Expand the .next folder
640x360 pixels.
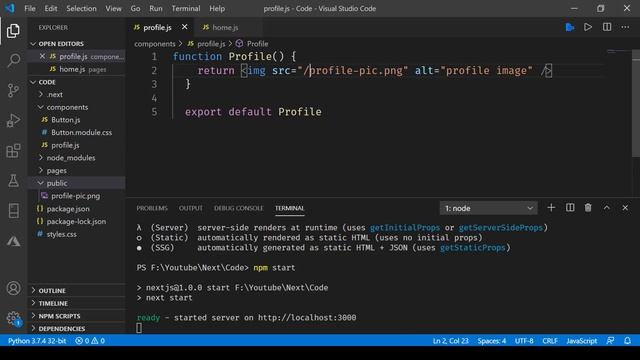coord(76,94)
